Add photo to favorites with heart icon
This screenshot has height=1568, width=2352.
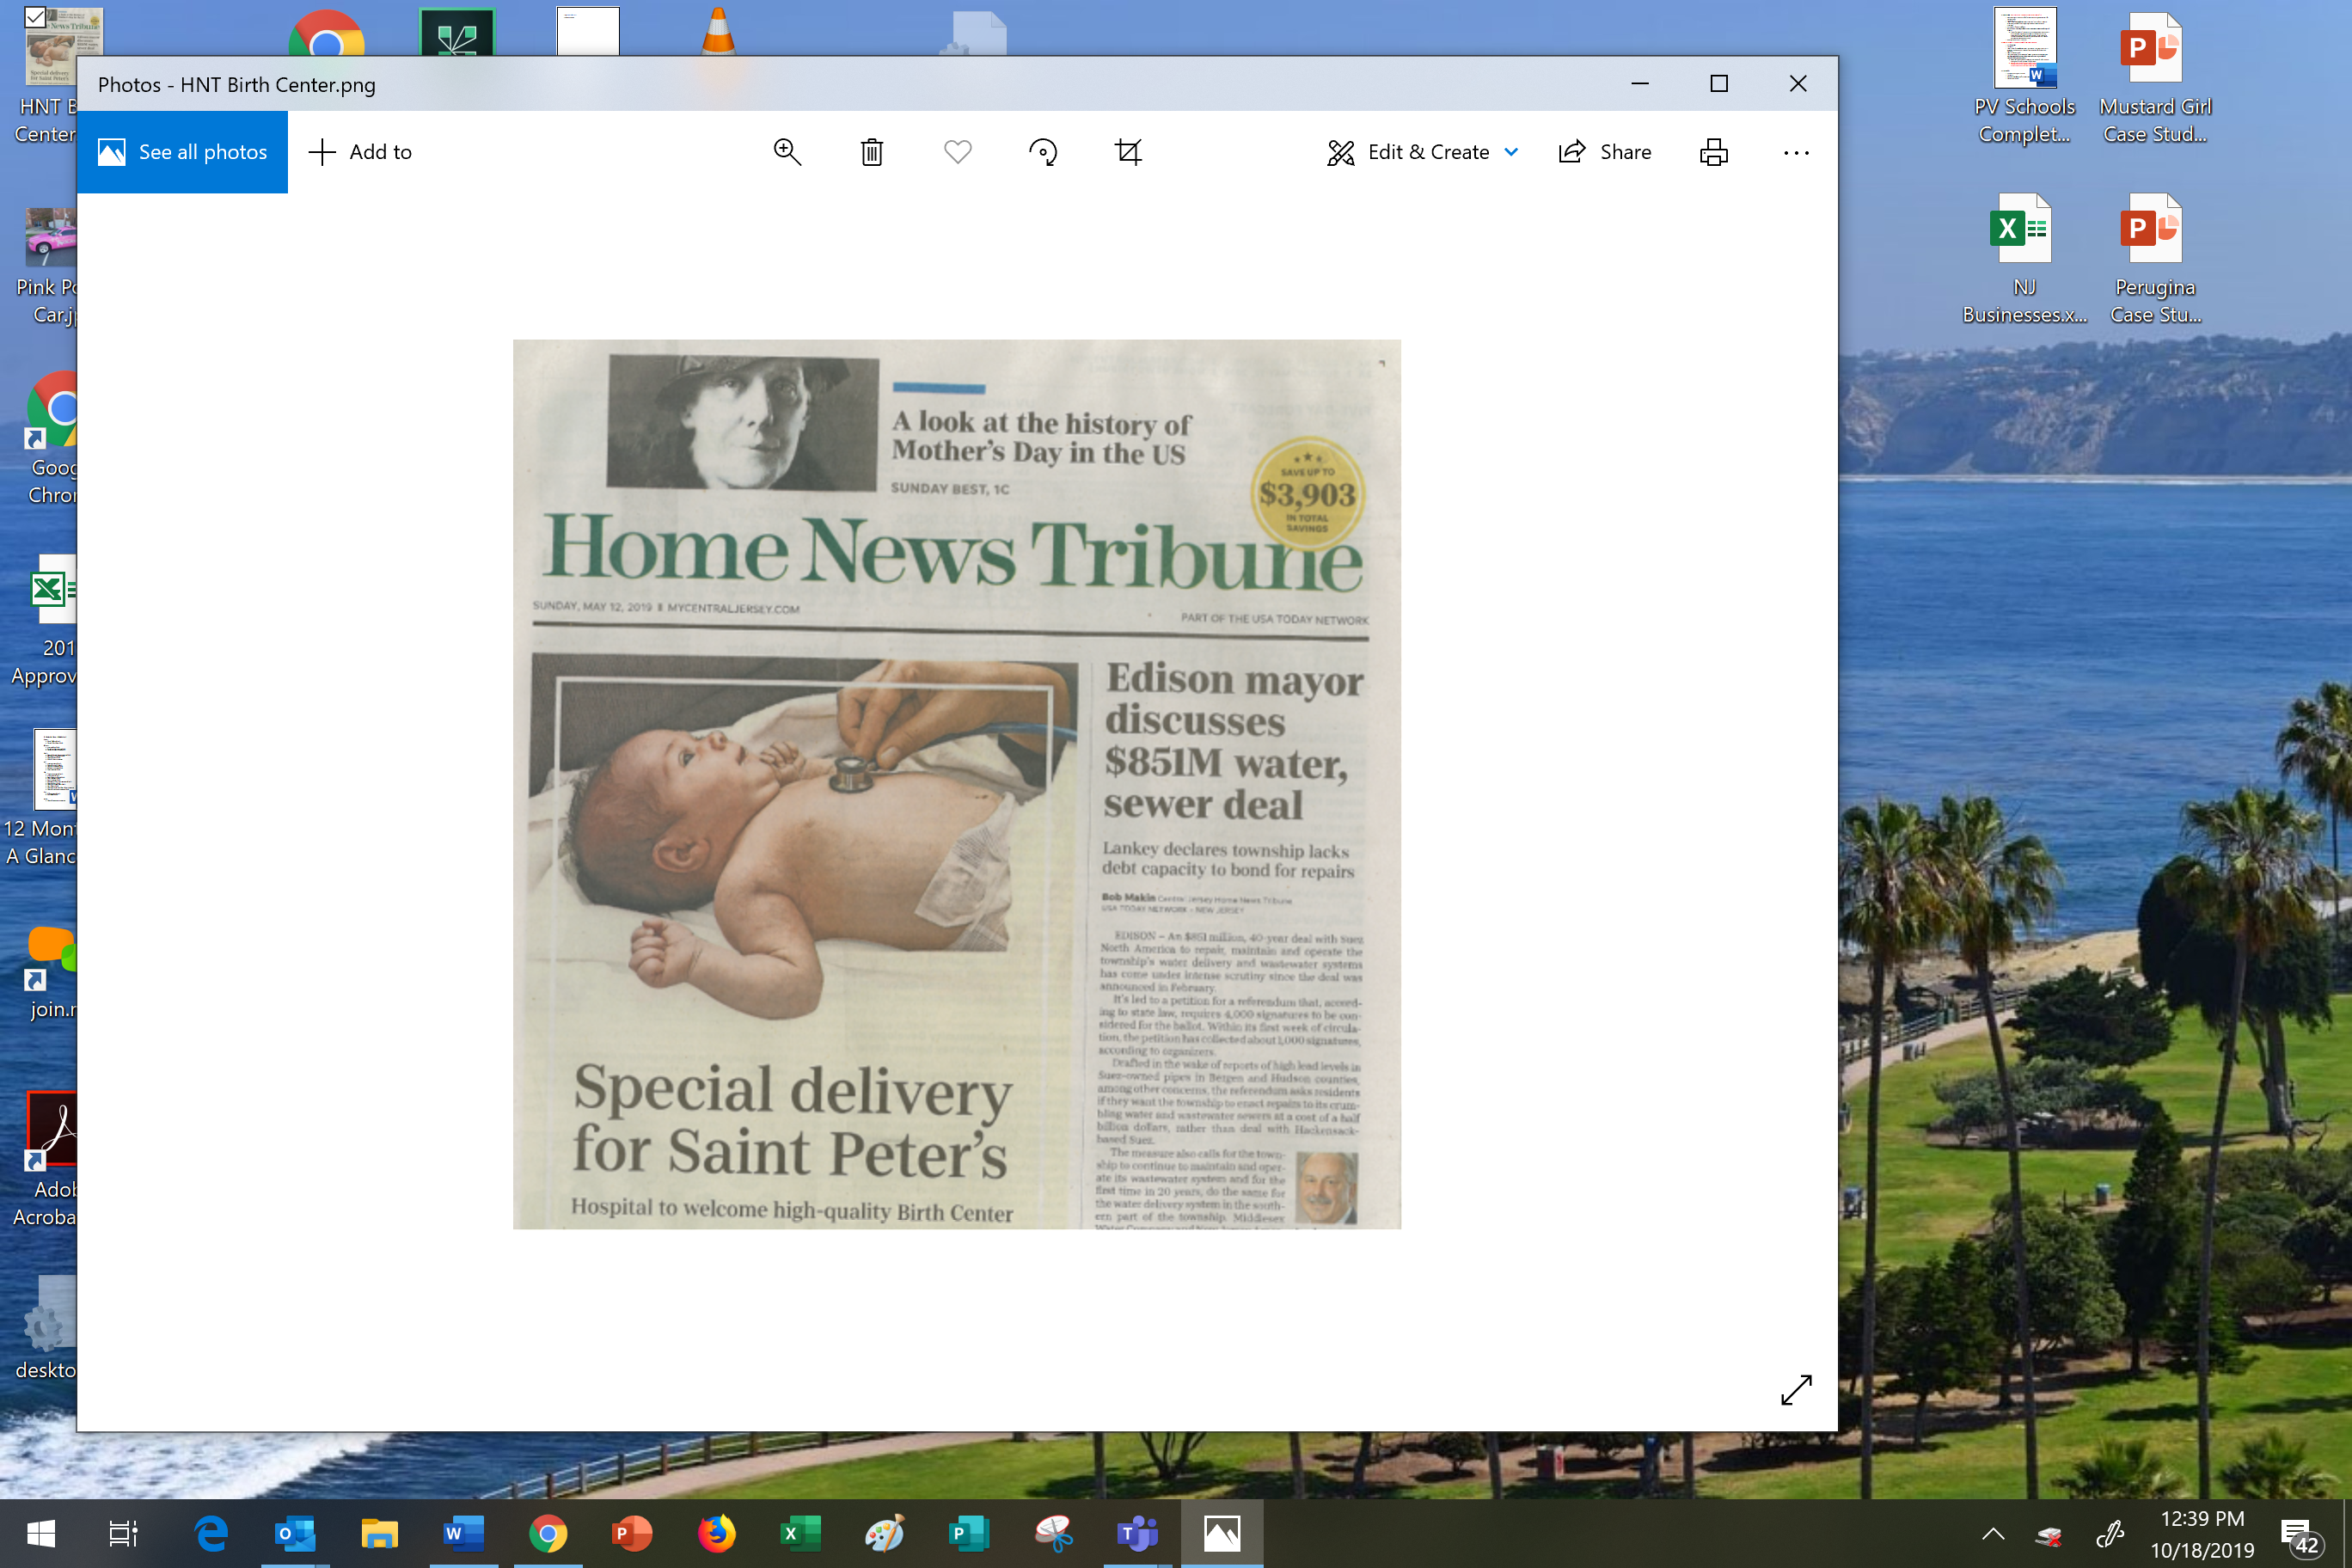click(x=957, y=152)
